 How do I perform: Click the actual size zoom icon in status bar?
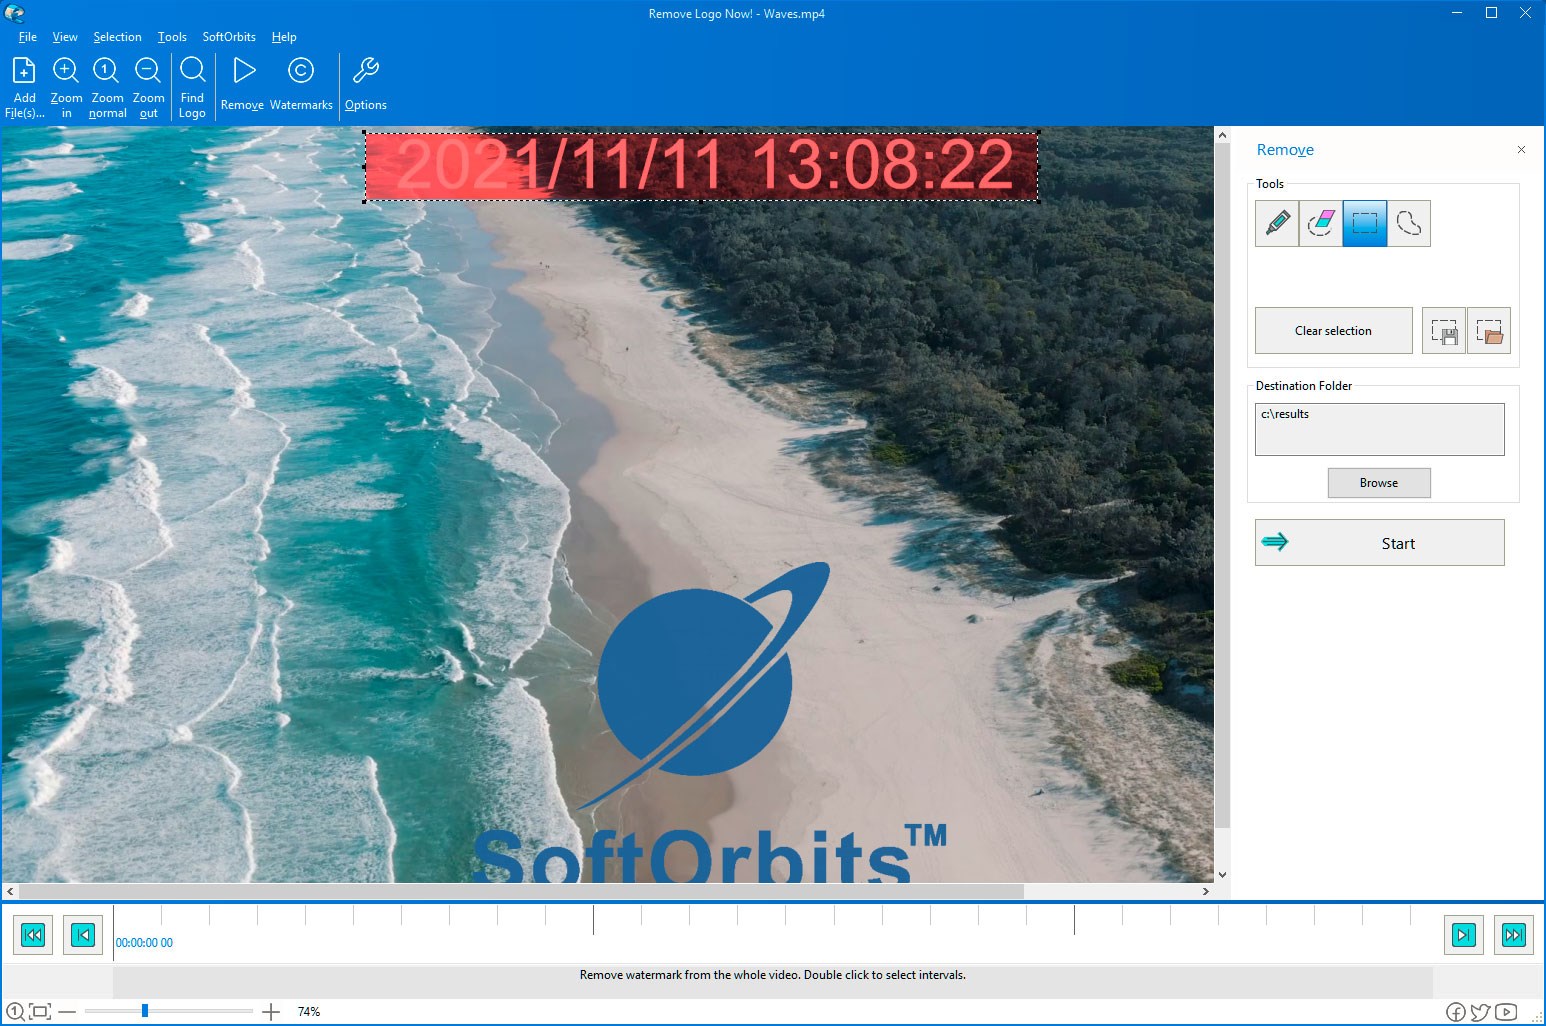15,1011
